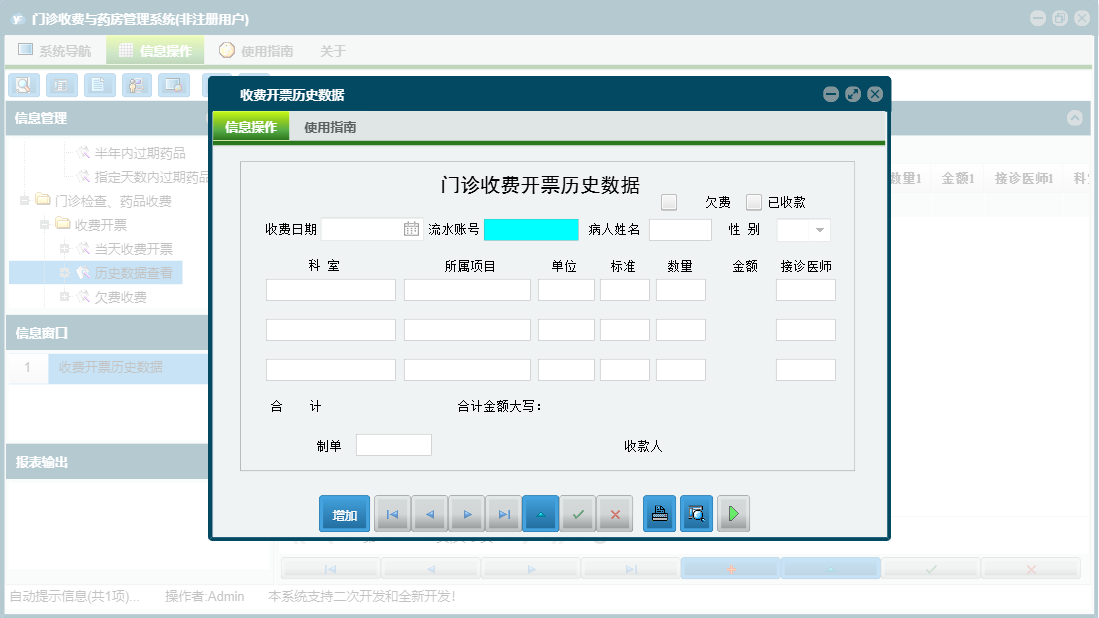
Task: Click the 信息管理 panel header
Action: click(x=107, y=118)
